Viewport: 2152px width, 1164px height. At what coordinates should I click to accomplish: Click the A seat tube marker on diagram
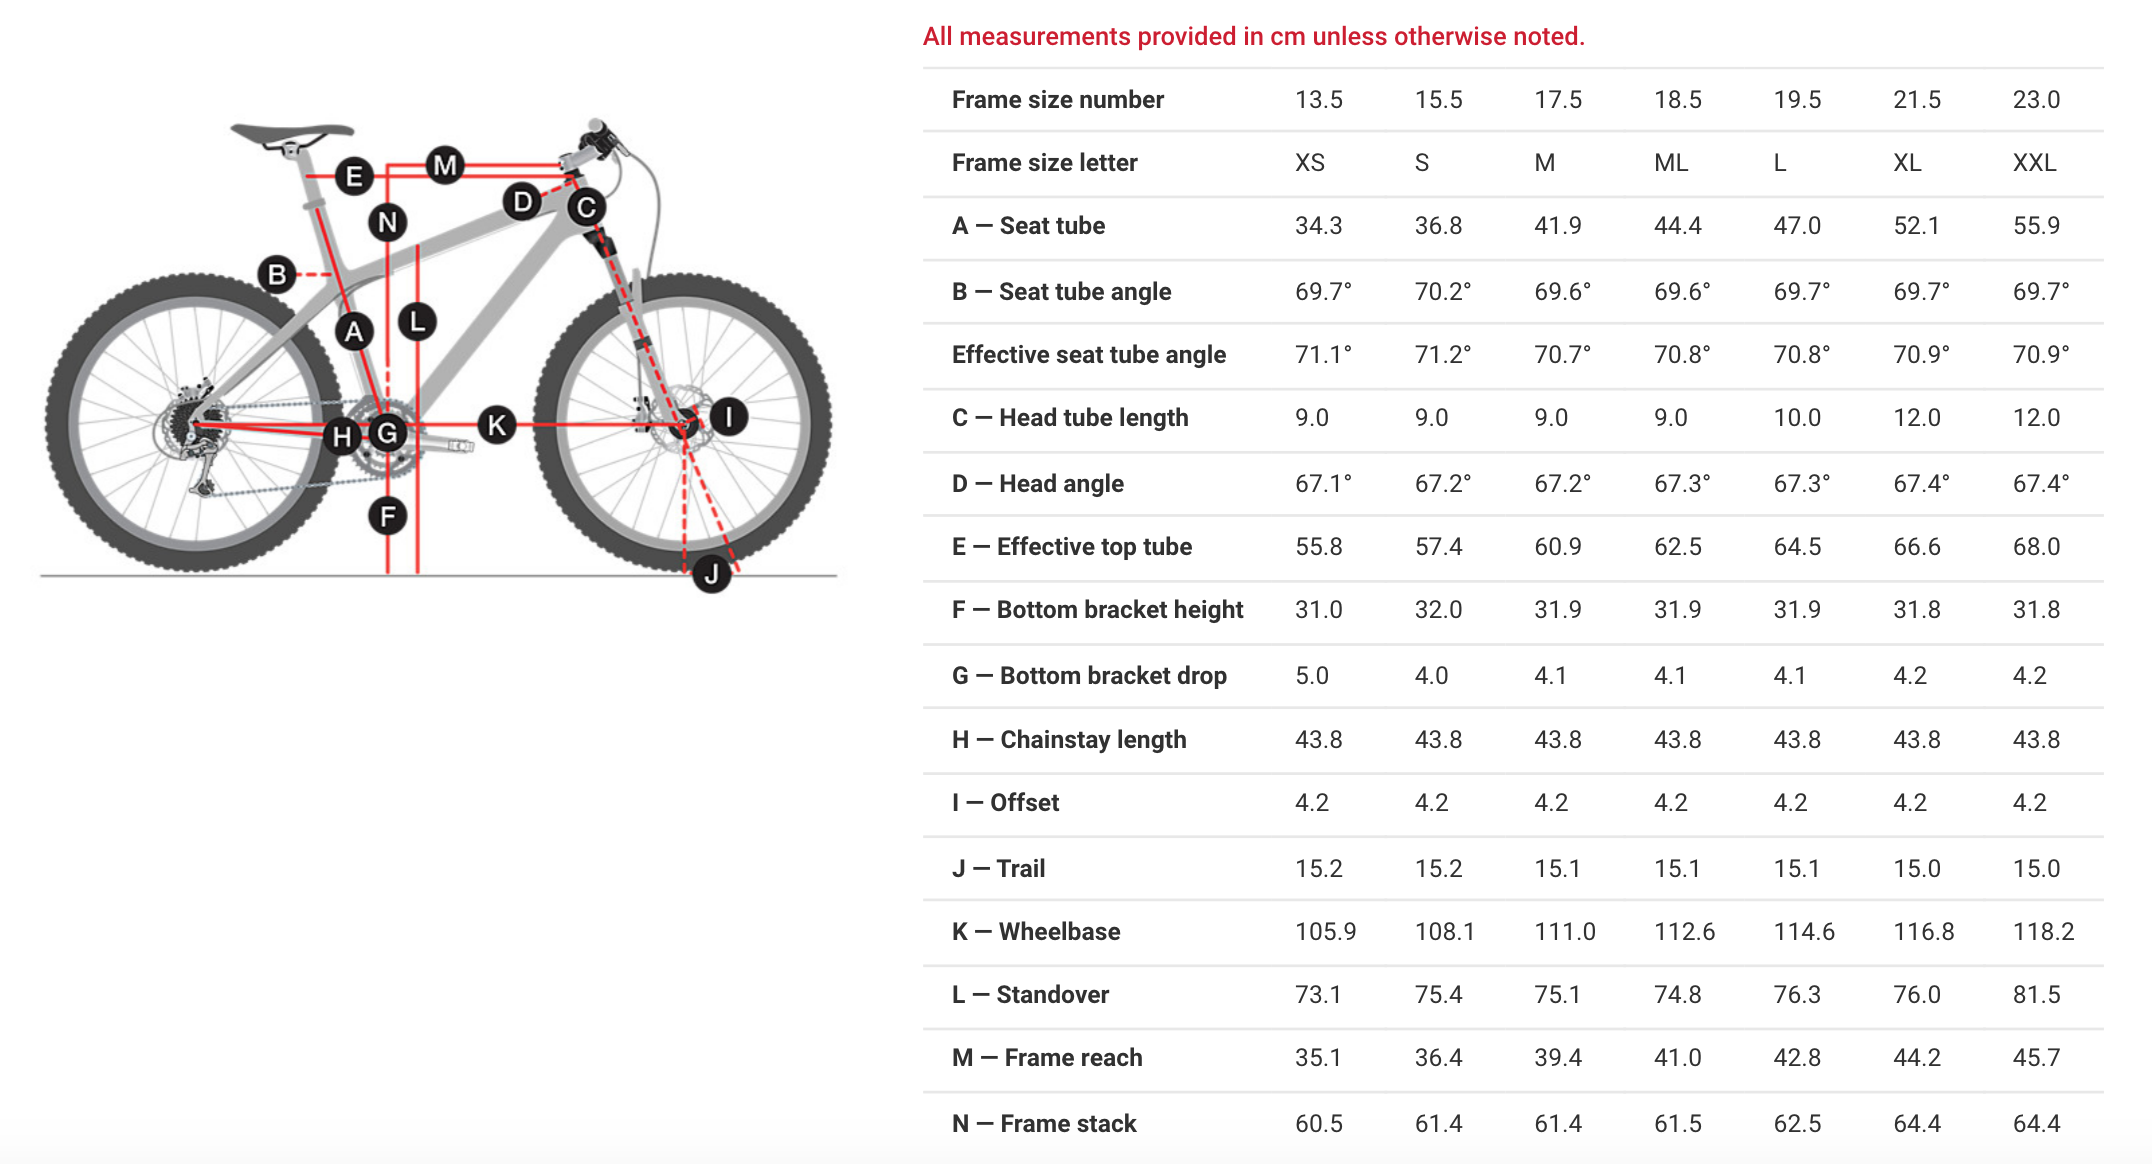tap(353, 332)
